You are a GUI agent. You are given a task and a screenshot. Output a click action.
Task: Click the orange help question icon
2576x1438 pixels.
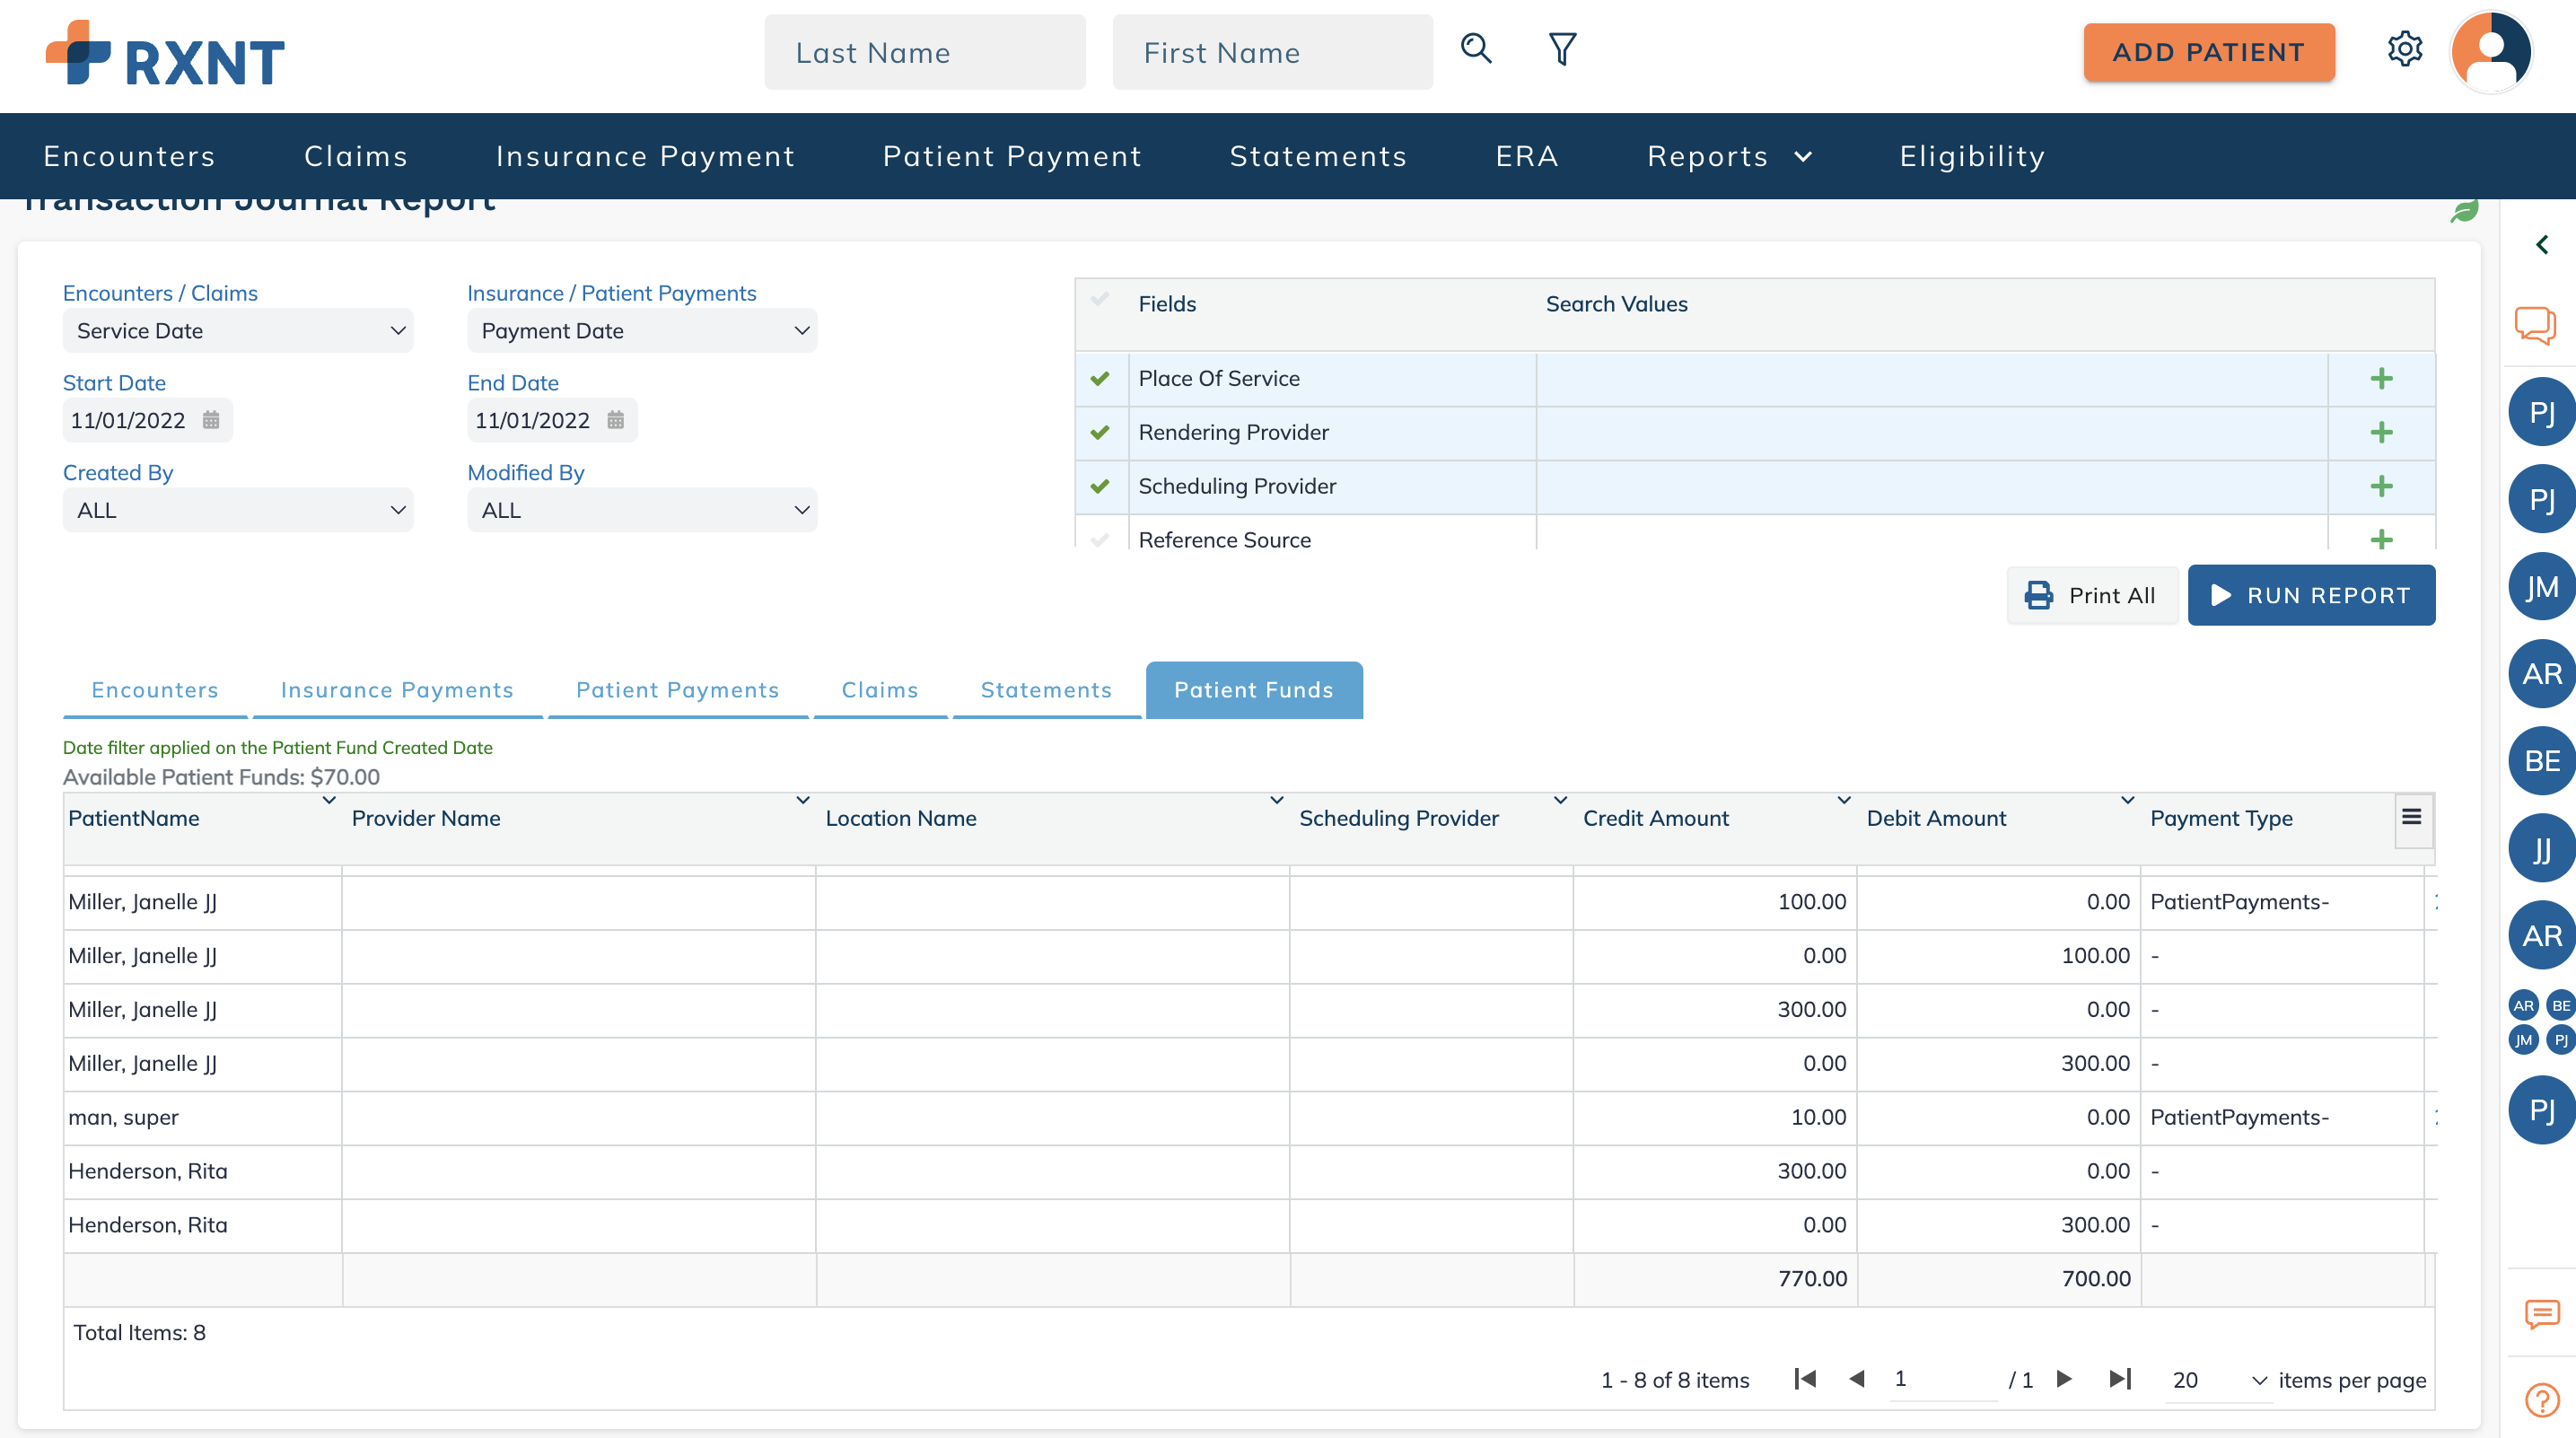2541,1399
